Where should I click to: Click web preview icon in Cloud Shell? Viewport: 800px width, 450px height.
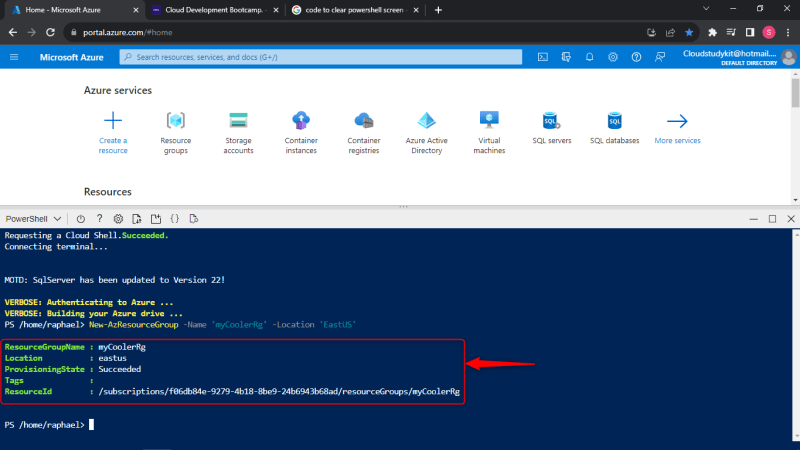(193, 219)
